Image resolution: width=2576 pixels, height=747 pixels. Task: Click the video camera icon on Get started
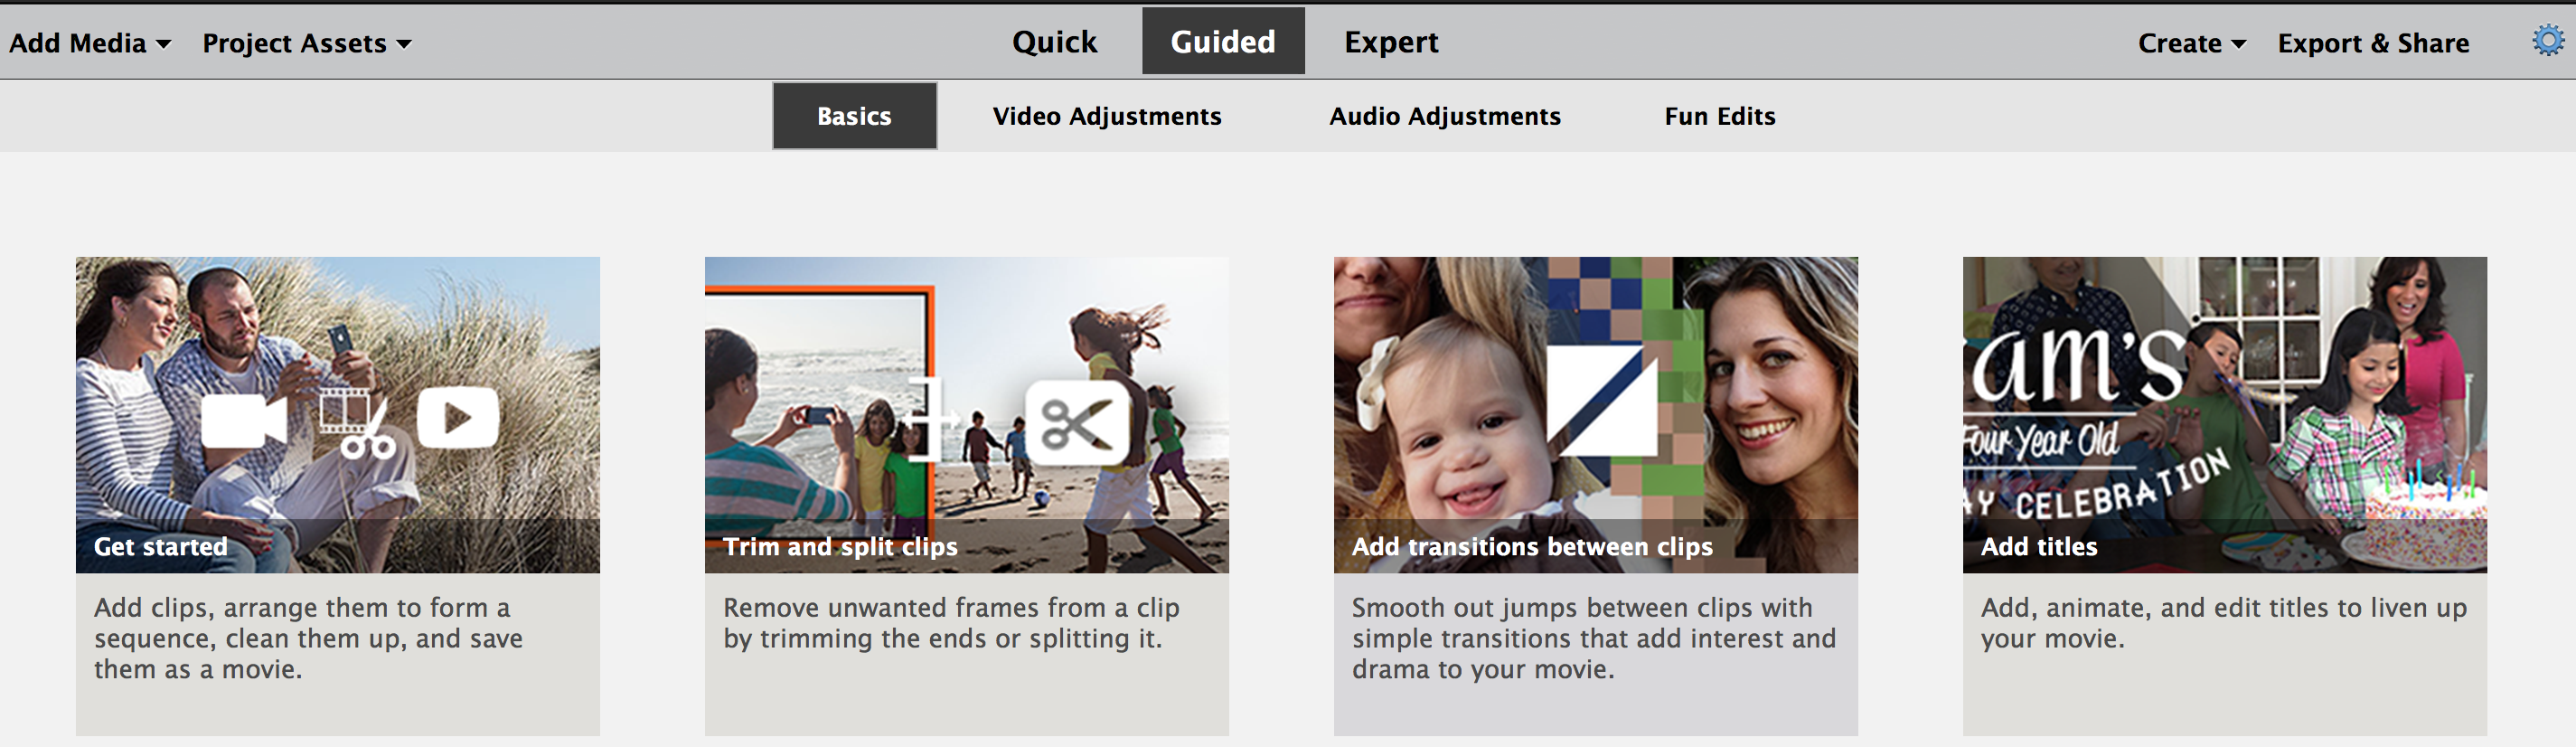(243, 421)
